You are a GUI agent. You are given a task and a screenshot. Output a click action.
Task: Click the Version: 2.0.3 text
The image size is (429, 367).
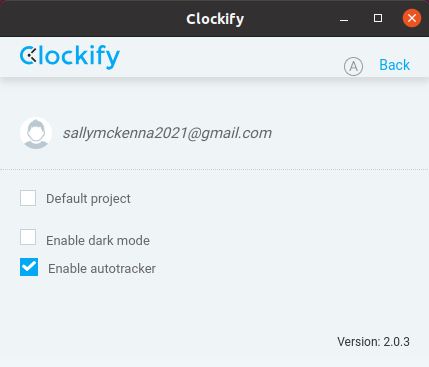pos(373,342)
